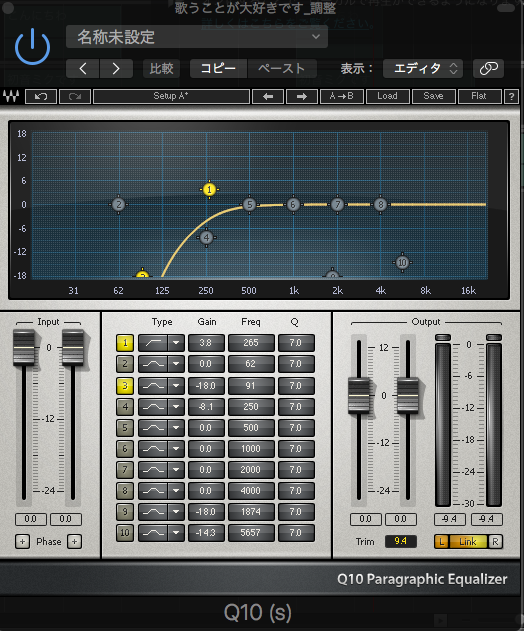Select the L channel button

[441, 542]
